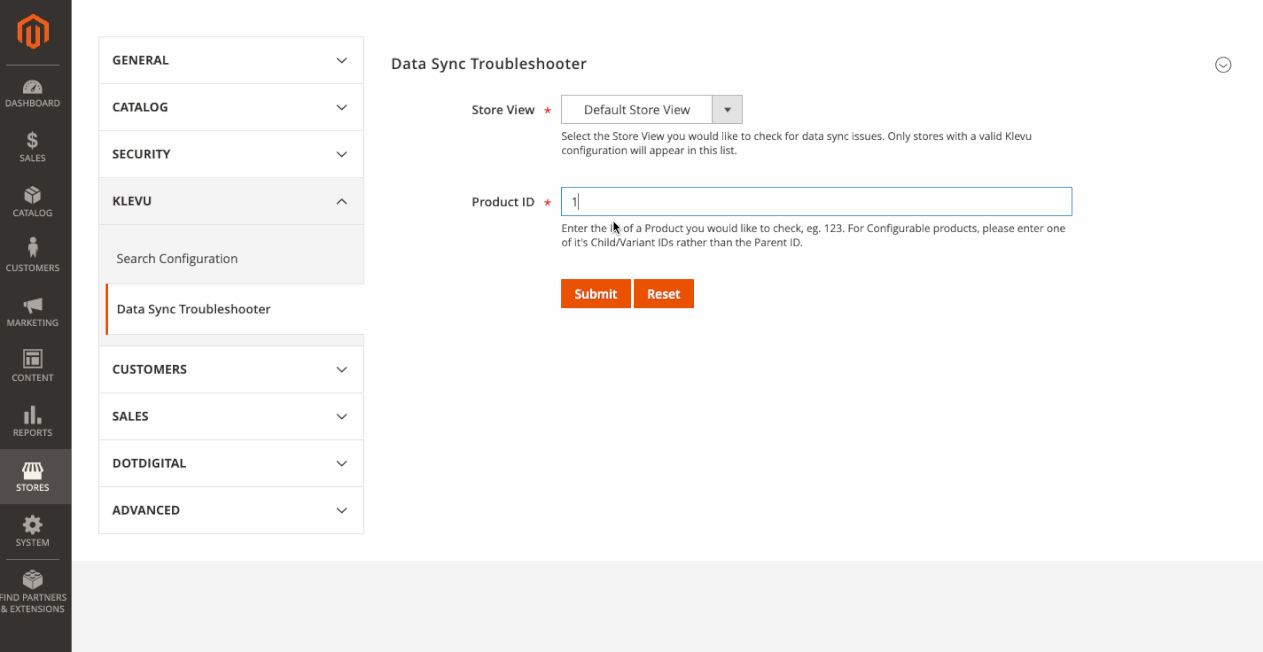Screen dimensions: 1263x652
Task: Open the Store View dropdown
Action: [651, 110]
